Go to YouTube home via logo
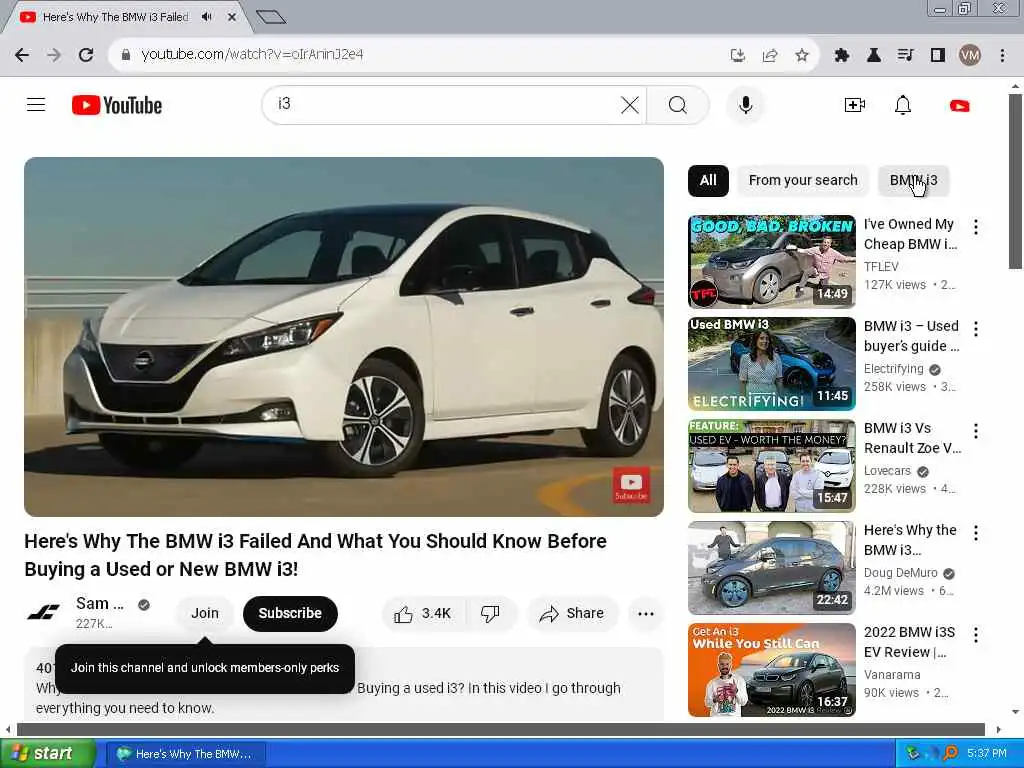Viewport: 1024px width, 768px height. [x=117, y=105]
